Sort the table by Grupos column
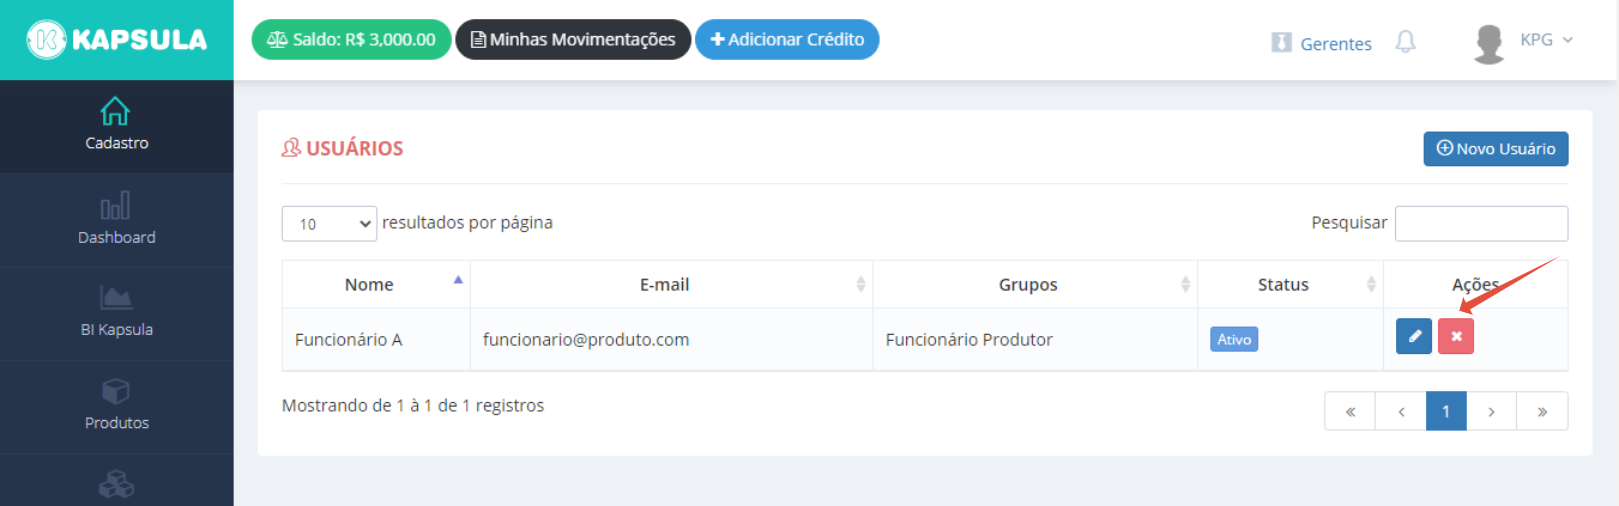This screenshot has height=506, width=1619. [x=1035, y=285]
